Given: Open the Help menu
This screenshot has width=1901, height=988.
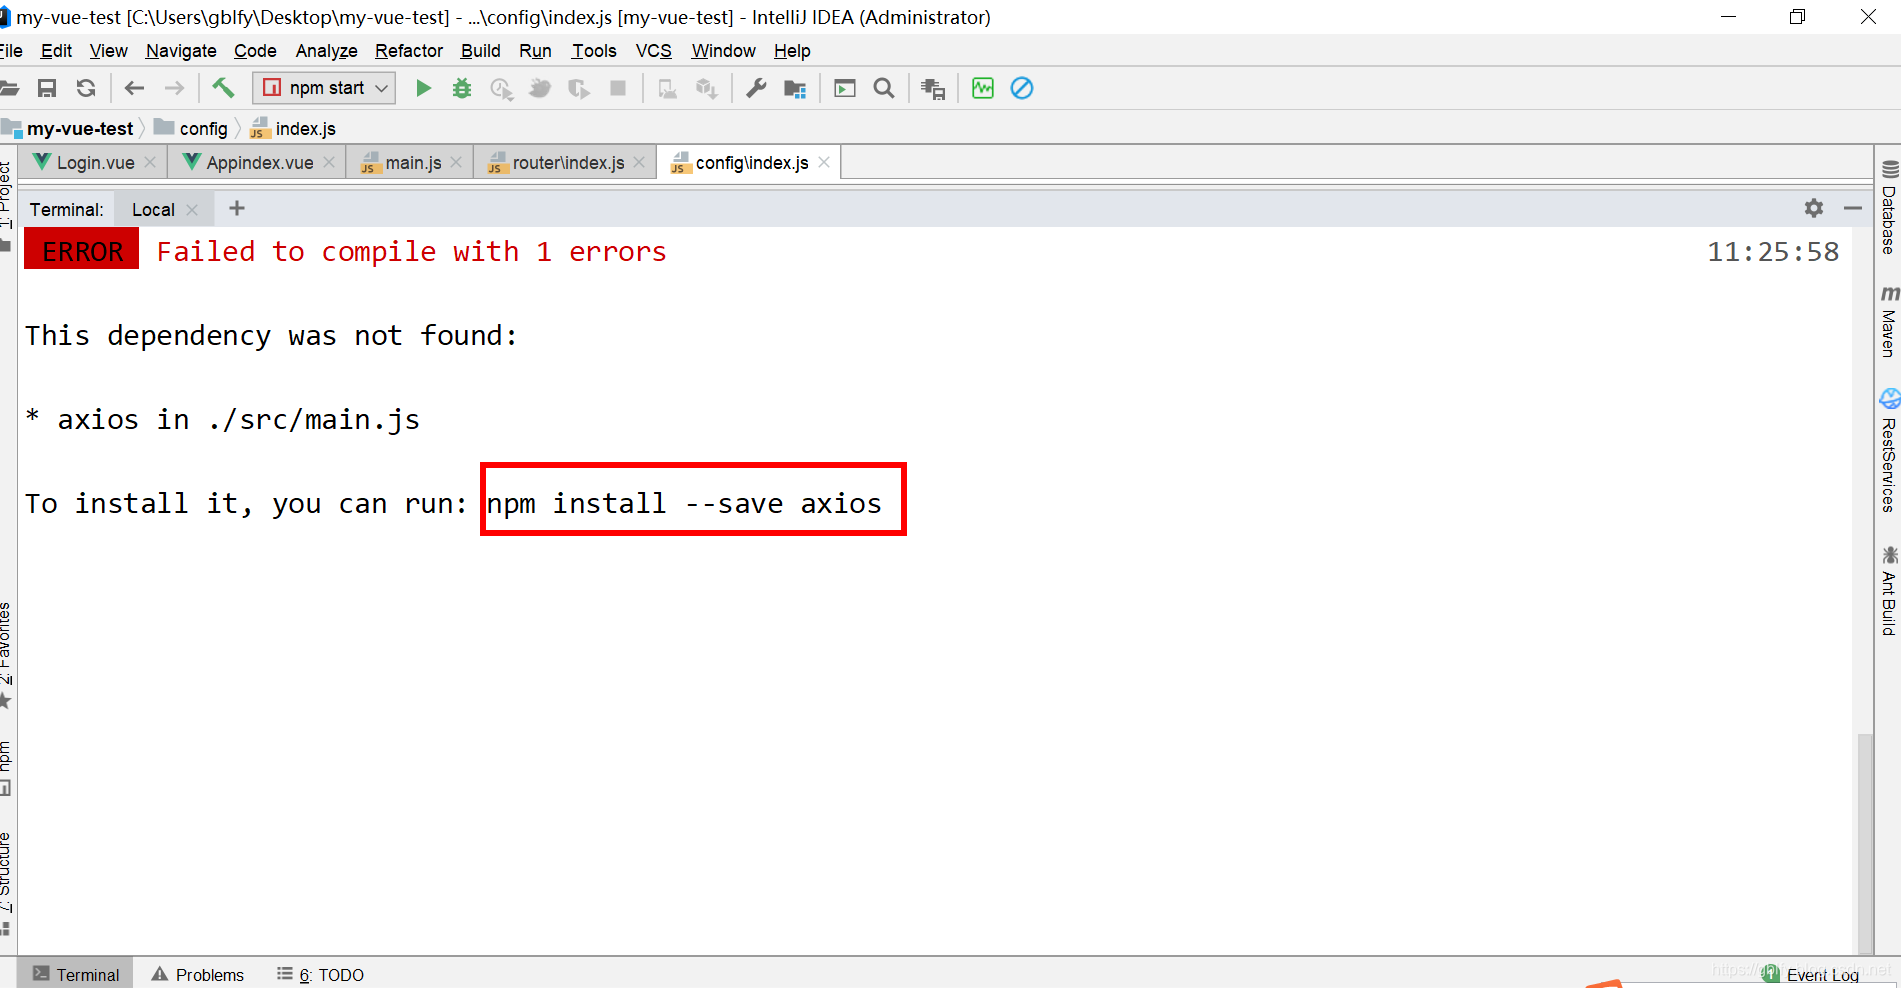Looking at the screenshot, I should coord(792,51).
